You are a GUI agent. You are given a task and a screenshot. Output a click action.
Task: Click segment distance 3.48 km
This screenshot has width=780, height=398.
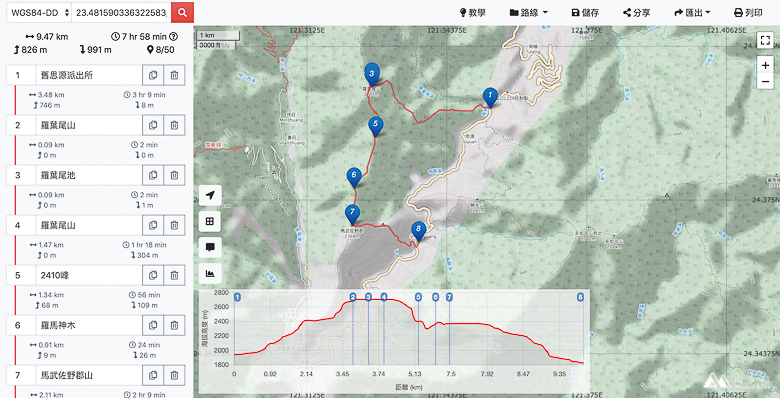51,95
